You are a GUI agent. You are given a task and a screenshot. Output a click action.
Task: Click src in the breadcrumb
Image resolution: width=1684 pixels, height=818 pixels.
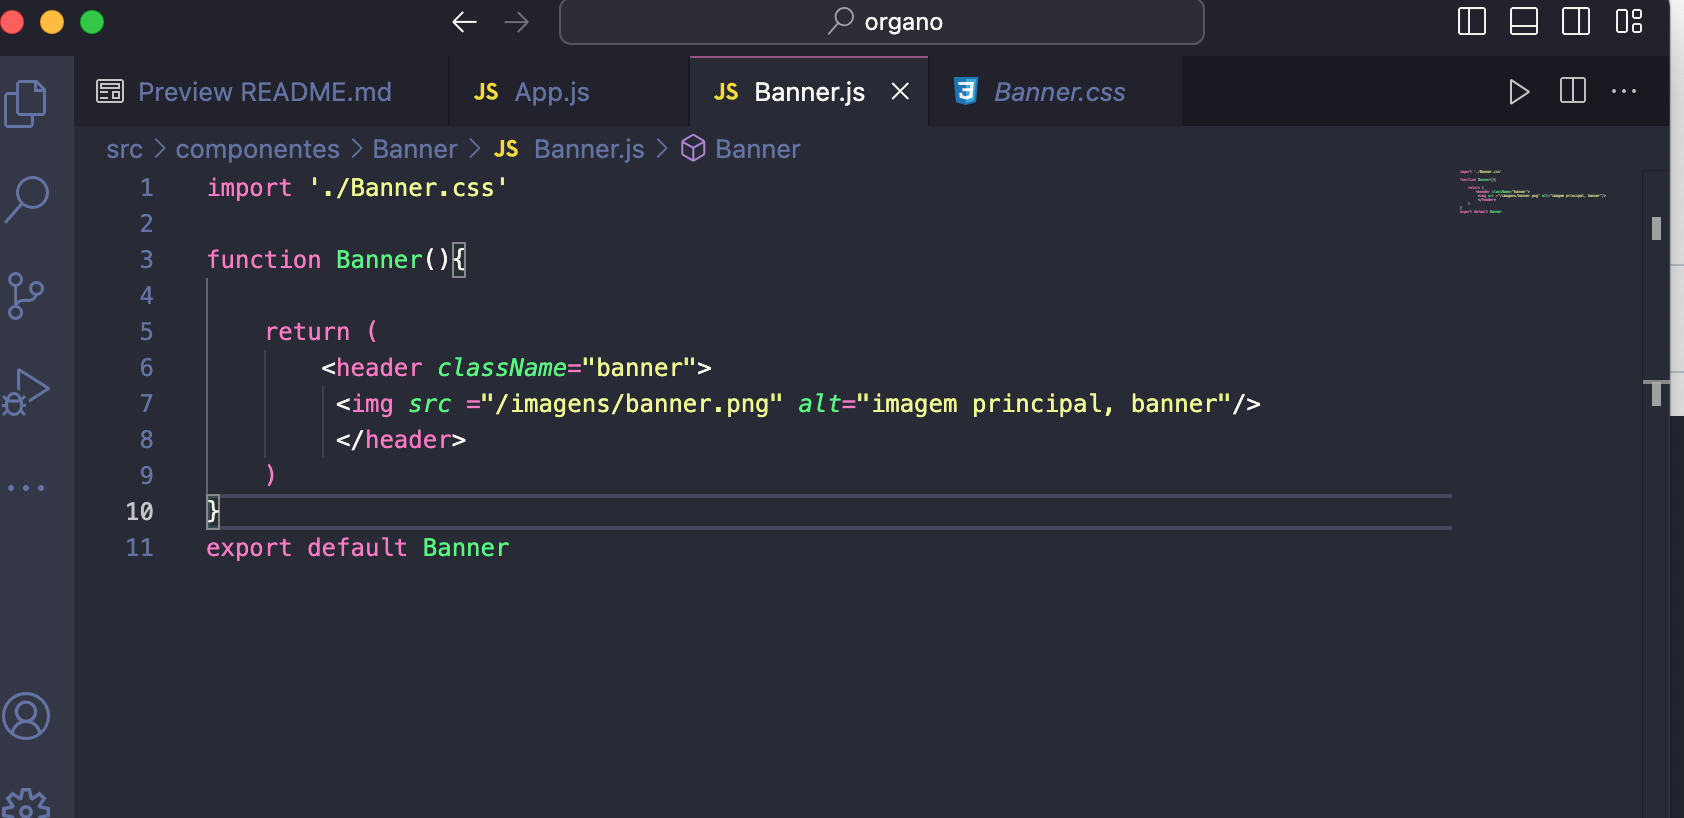tap(124, 149)
